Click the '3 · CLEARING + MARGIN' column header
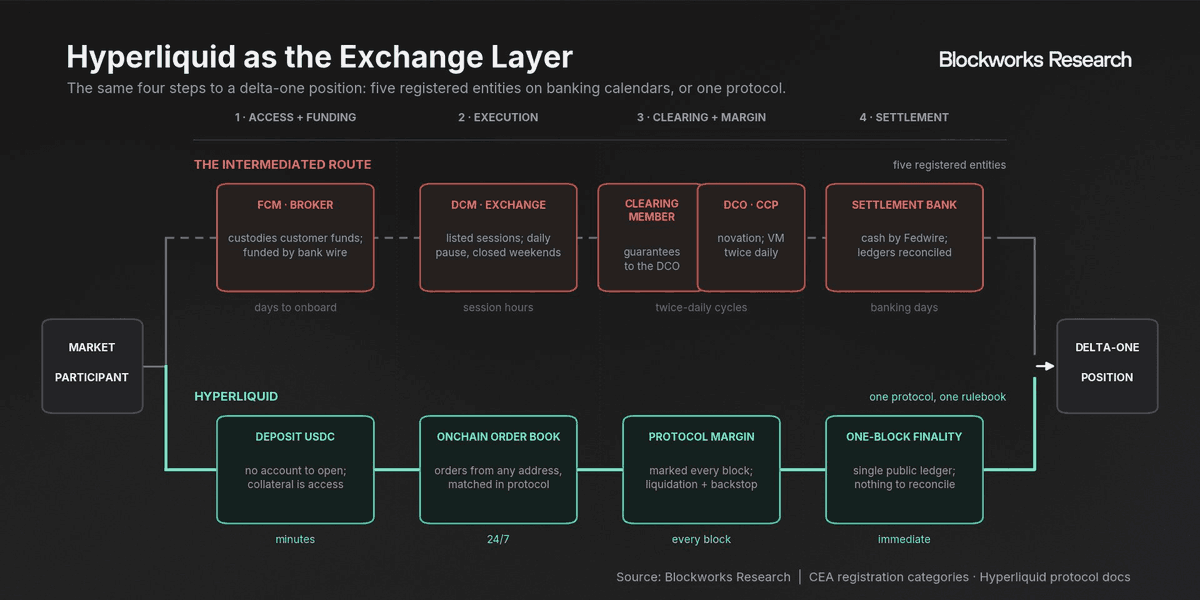Image resolution: width=1200 pixels, height=600 pixels. coord(701,117)
